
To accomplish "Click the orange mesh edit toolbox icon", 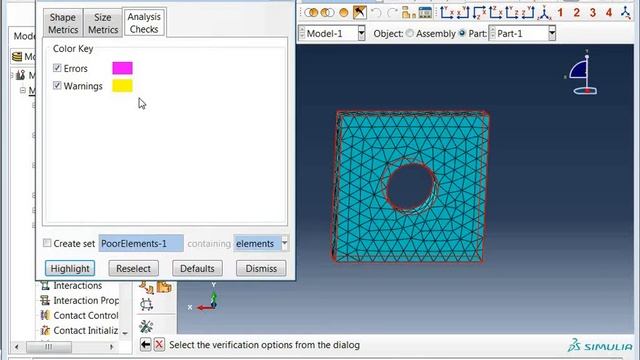I will click(146, 287).
